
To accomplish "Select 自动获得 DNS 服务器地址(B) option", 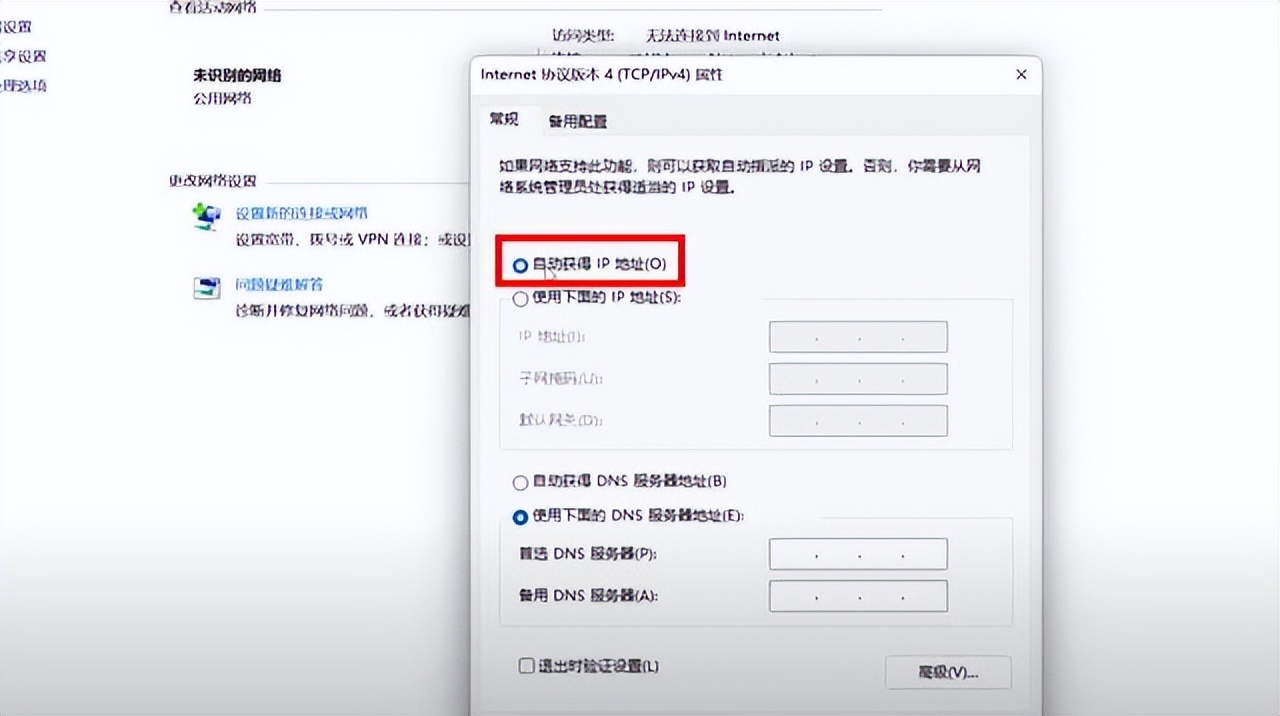I will (520, 482).
